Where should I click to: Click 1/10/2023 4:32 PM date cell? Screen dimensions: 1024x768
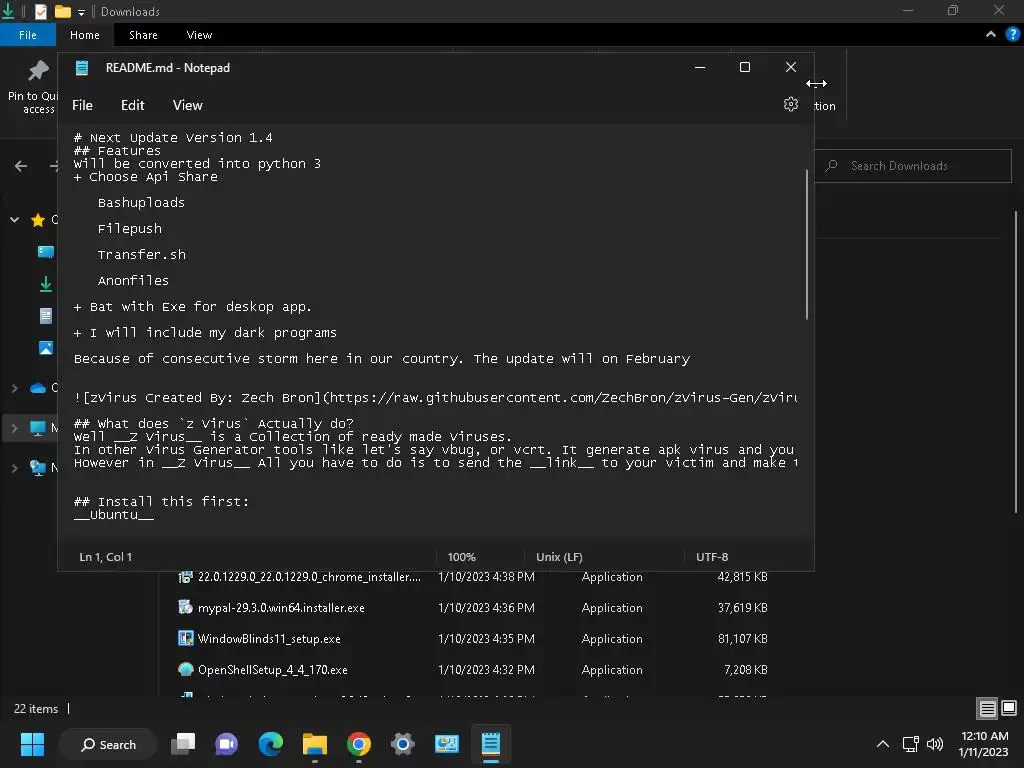(x=486, y=670)
